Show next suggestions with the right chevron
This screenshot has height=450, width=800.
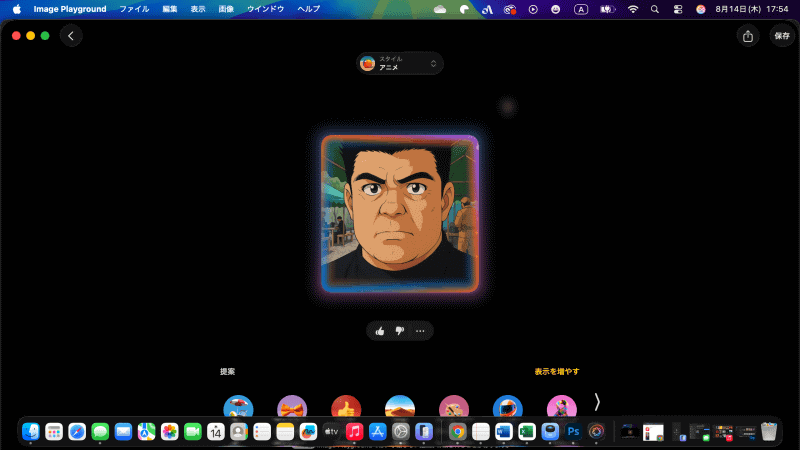[597, 403]
